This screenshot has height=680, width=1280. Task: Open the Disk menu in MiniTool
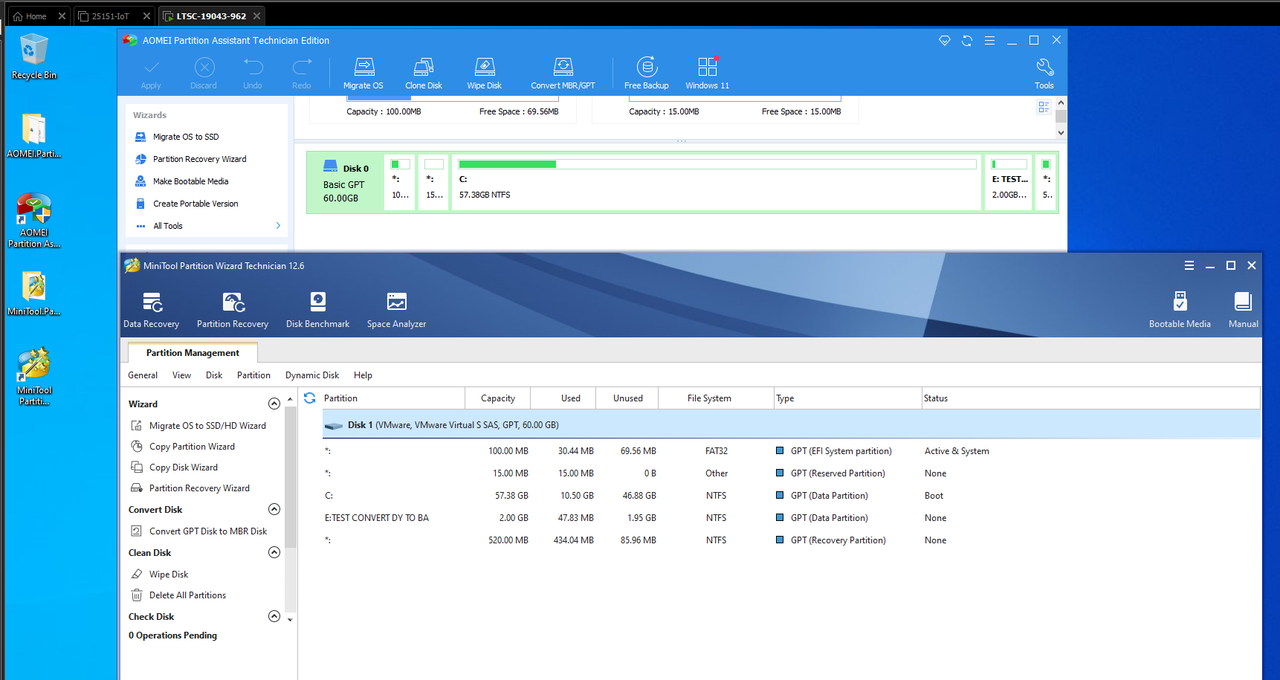[x=214, y=375]
